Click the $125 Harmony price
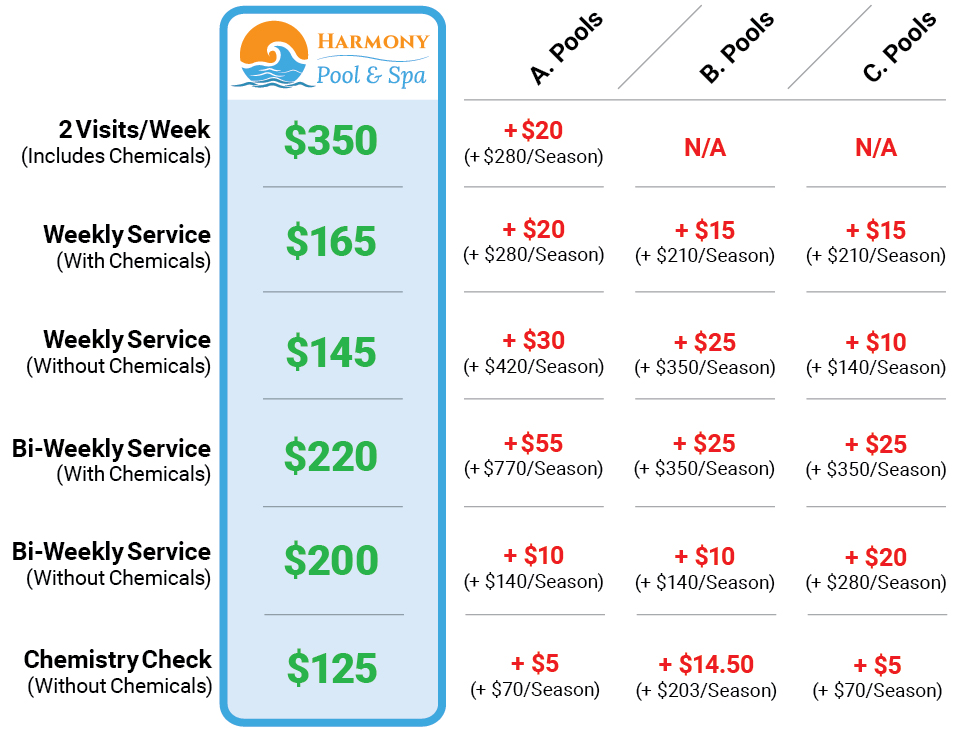This screenshot has height=730, width=959. pos(331,668)
